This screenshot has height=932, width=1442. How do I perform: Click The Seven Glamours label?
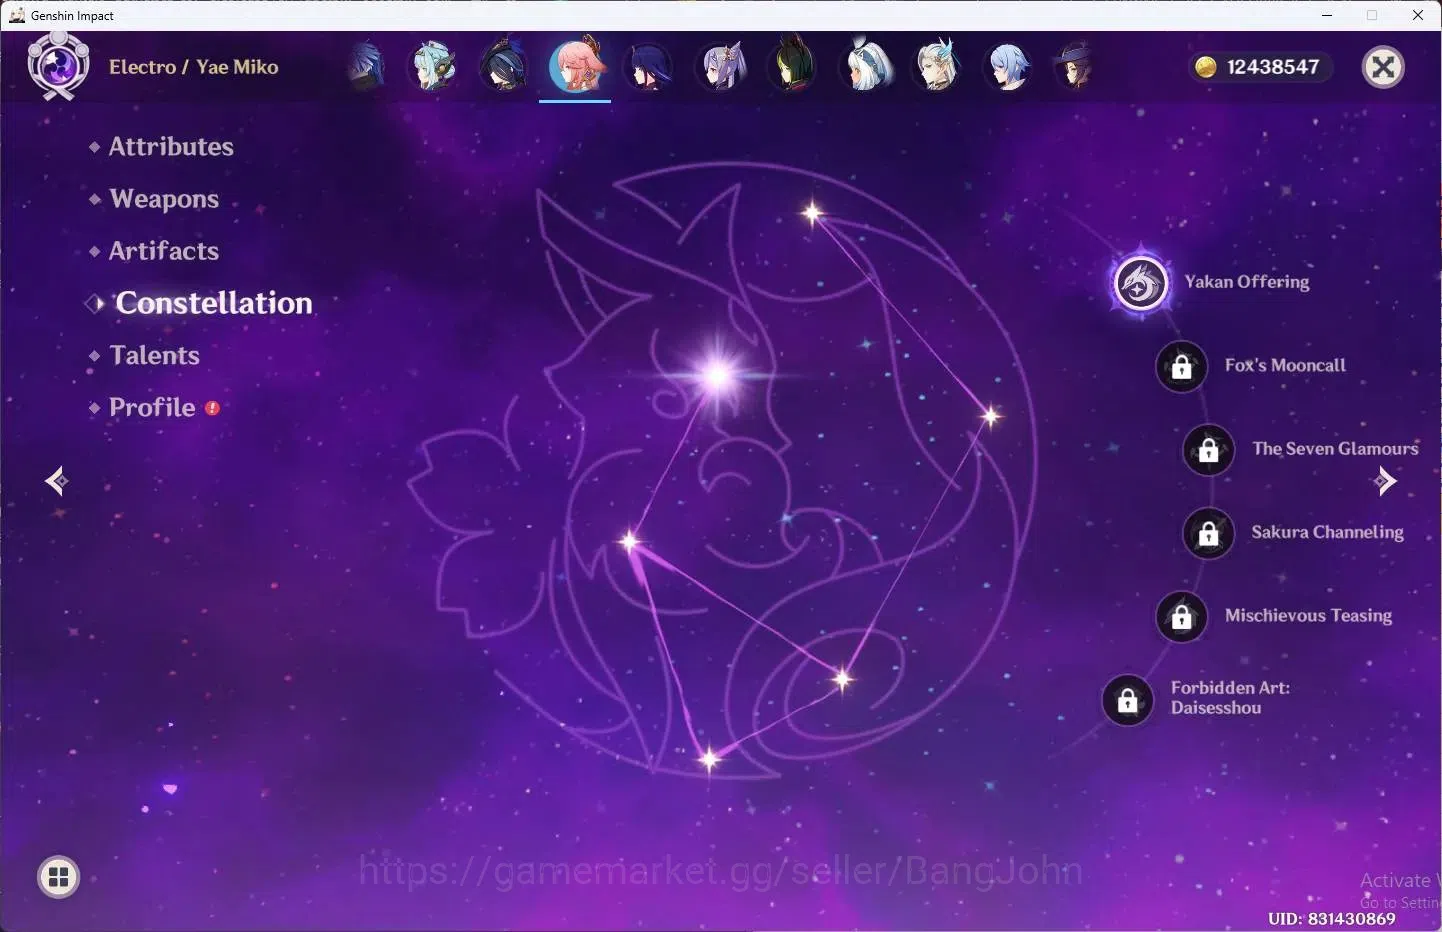click(x=1335, y=449)
